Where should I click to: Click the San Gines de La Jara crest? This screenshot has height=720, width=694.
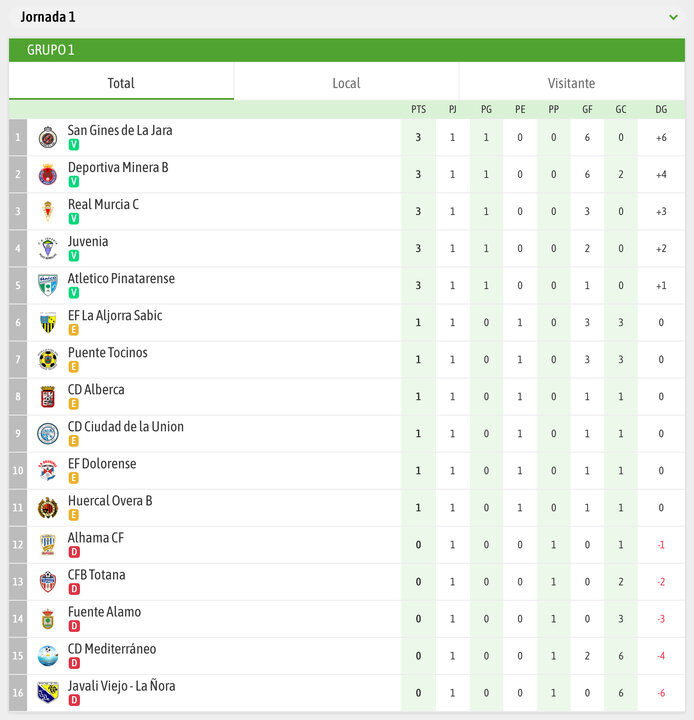[x=47, y=138]
